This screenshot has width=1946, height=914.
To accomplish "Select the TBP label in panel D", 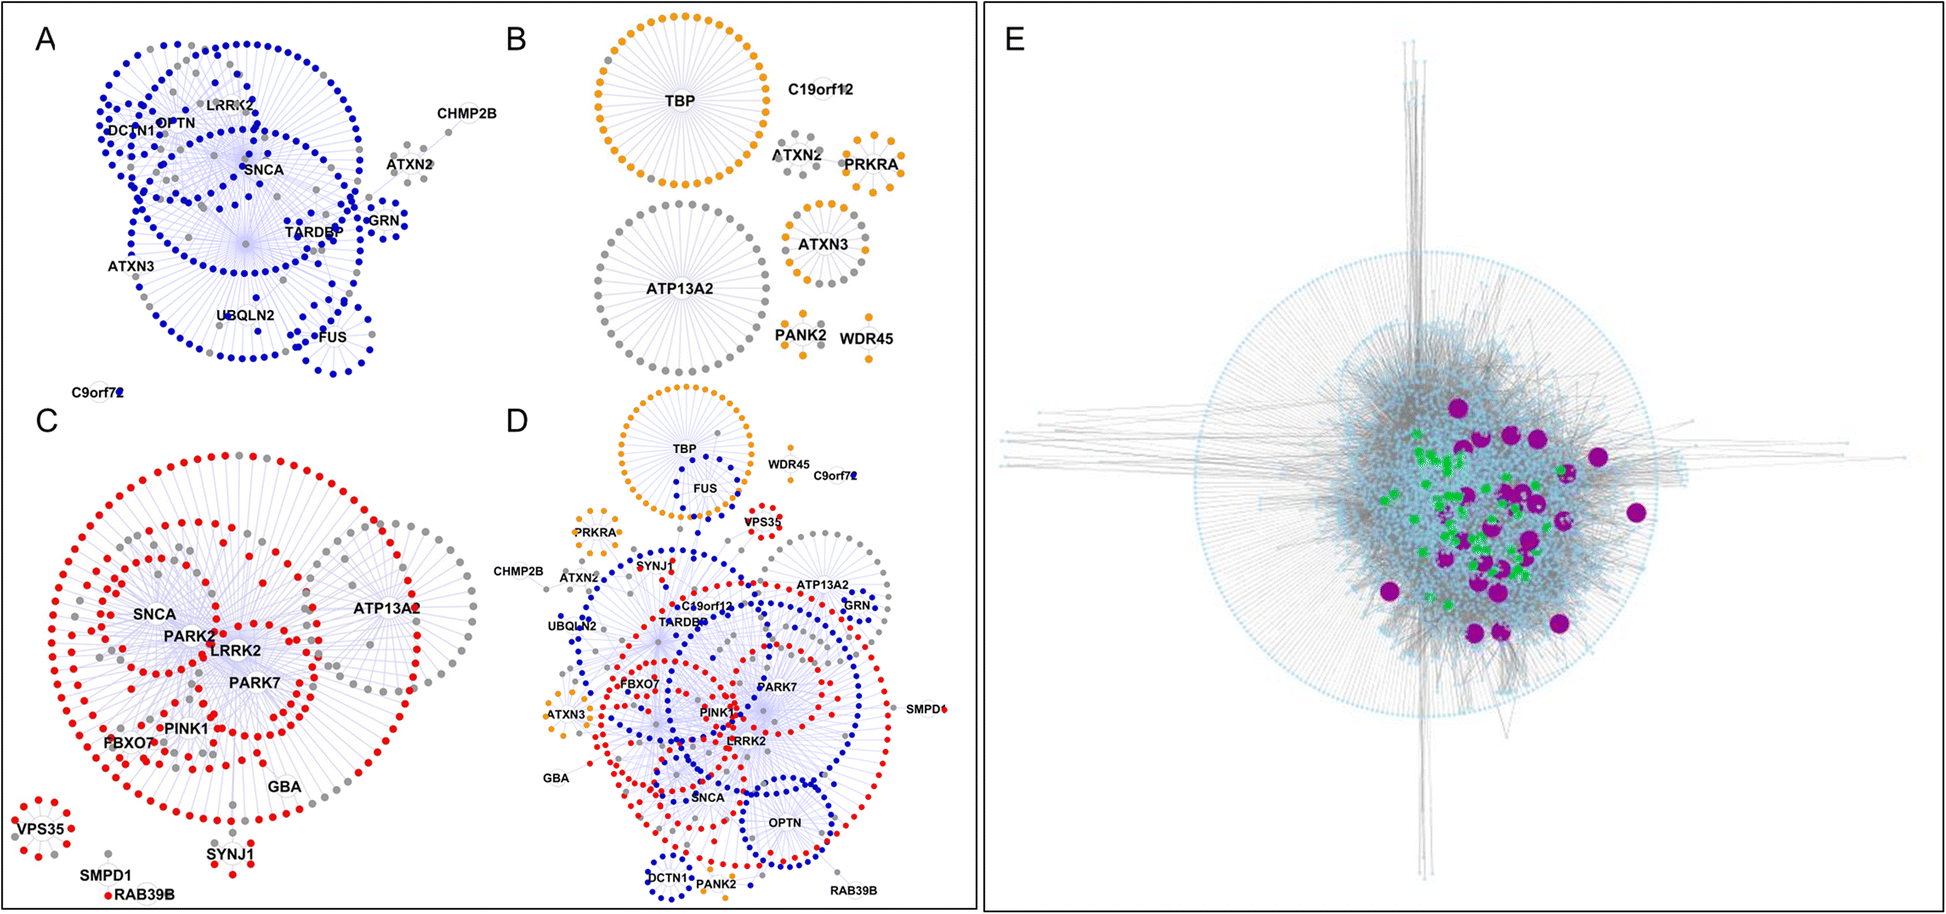I will pos(685,450).
